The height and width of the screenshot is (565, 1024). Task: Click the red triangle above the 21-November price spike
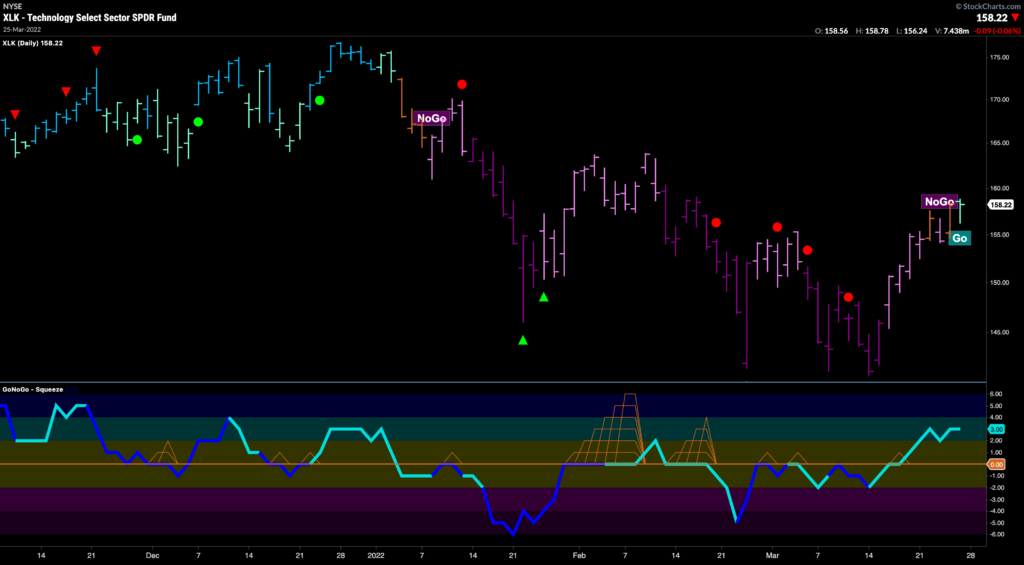(97, 51)
